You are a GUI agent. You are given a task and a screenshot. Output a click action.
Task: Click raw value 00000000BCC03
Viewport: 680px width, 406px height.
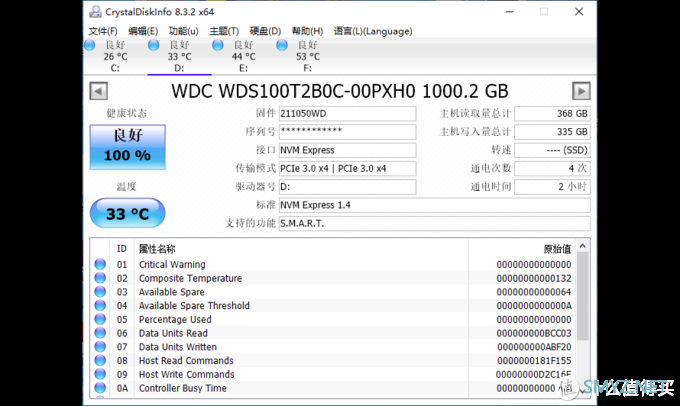[x=534, y=334]
